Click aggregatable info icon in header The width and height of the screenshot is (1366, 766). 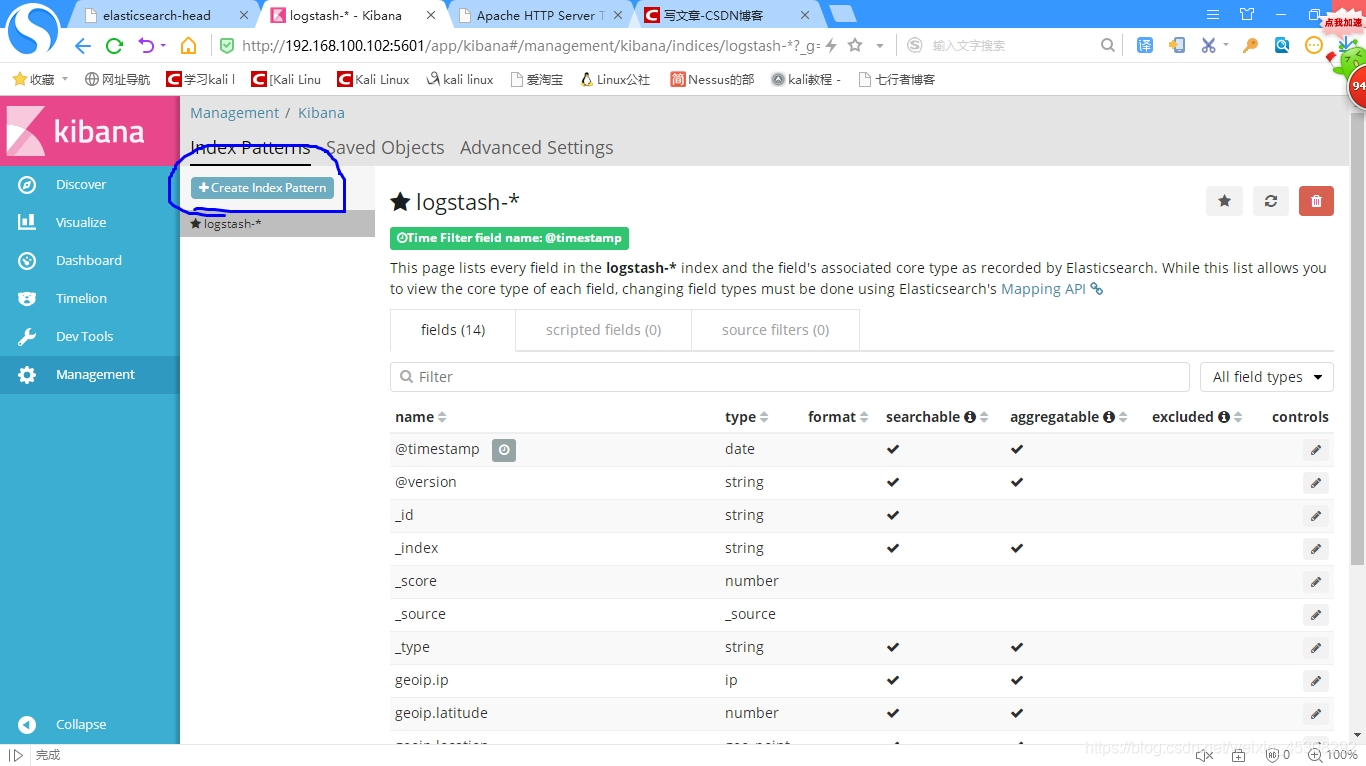click(1108, 417)
